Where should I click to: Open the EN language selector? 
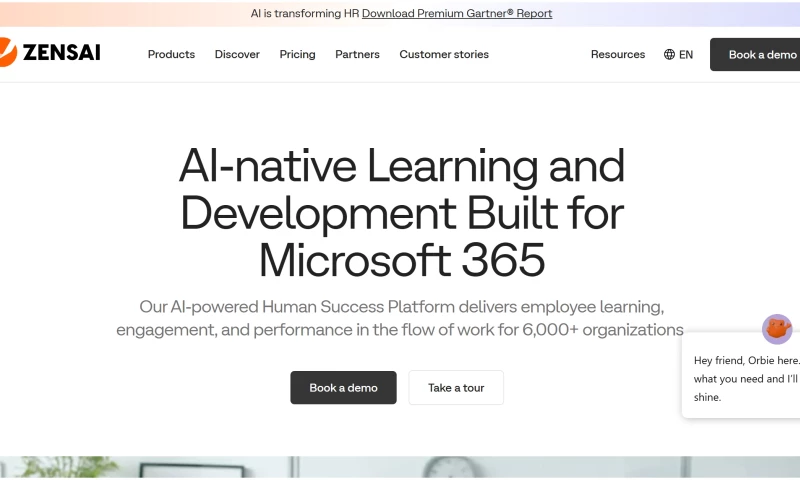[679, 55]
